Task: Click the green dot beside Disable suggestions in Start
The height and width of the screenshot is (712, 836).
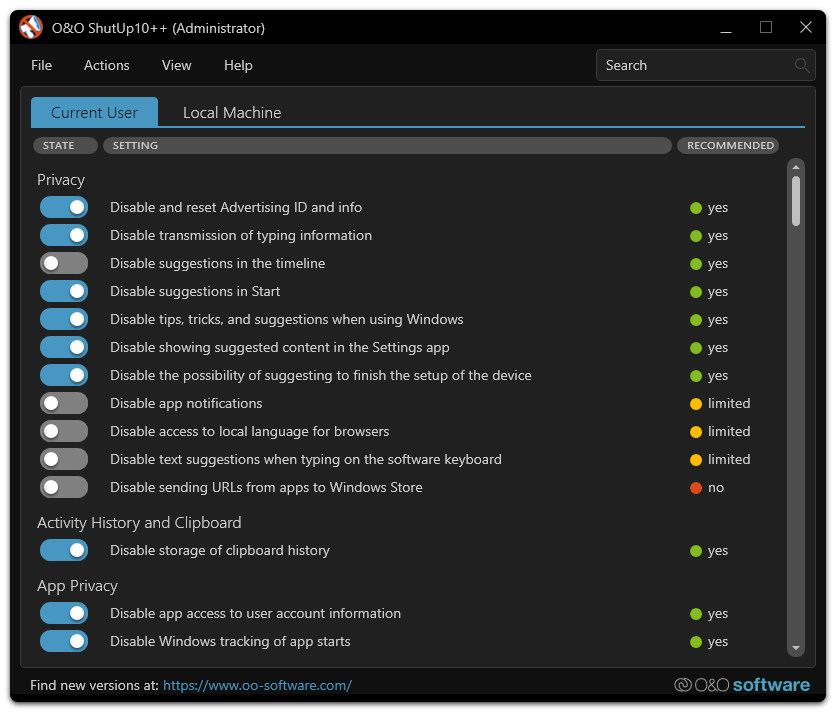Action: pos(696,292)
